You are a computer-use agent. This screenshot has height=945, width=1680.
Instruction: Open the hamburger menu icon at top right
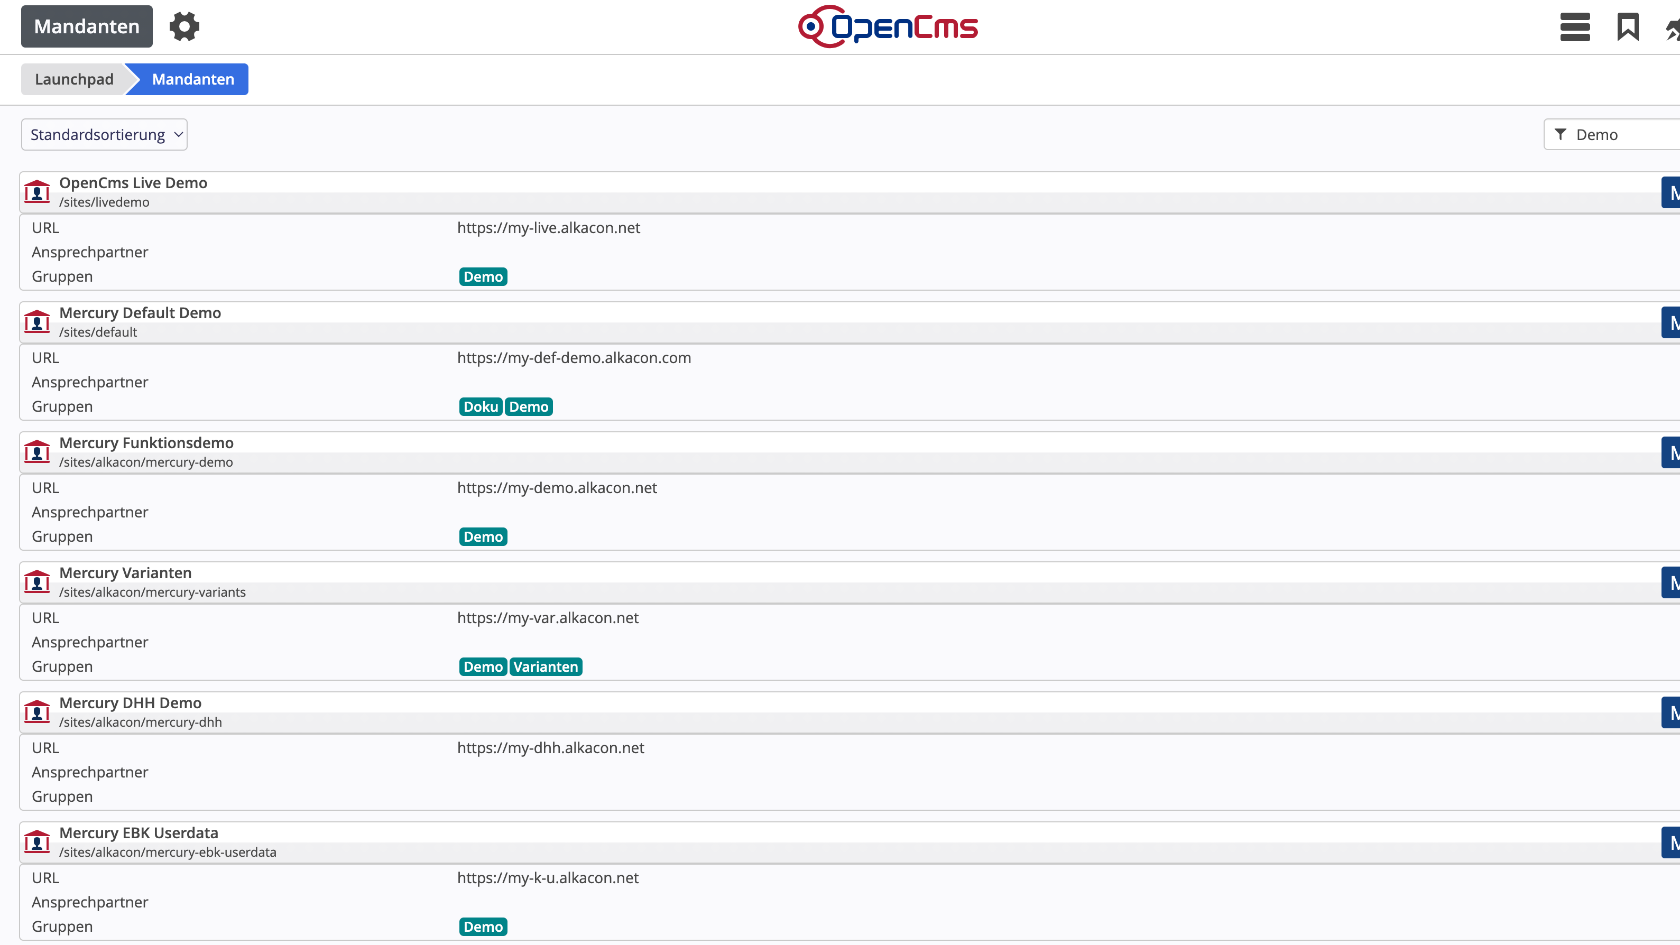pyautogui.click(x=1574, y=27)
